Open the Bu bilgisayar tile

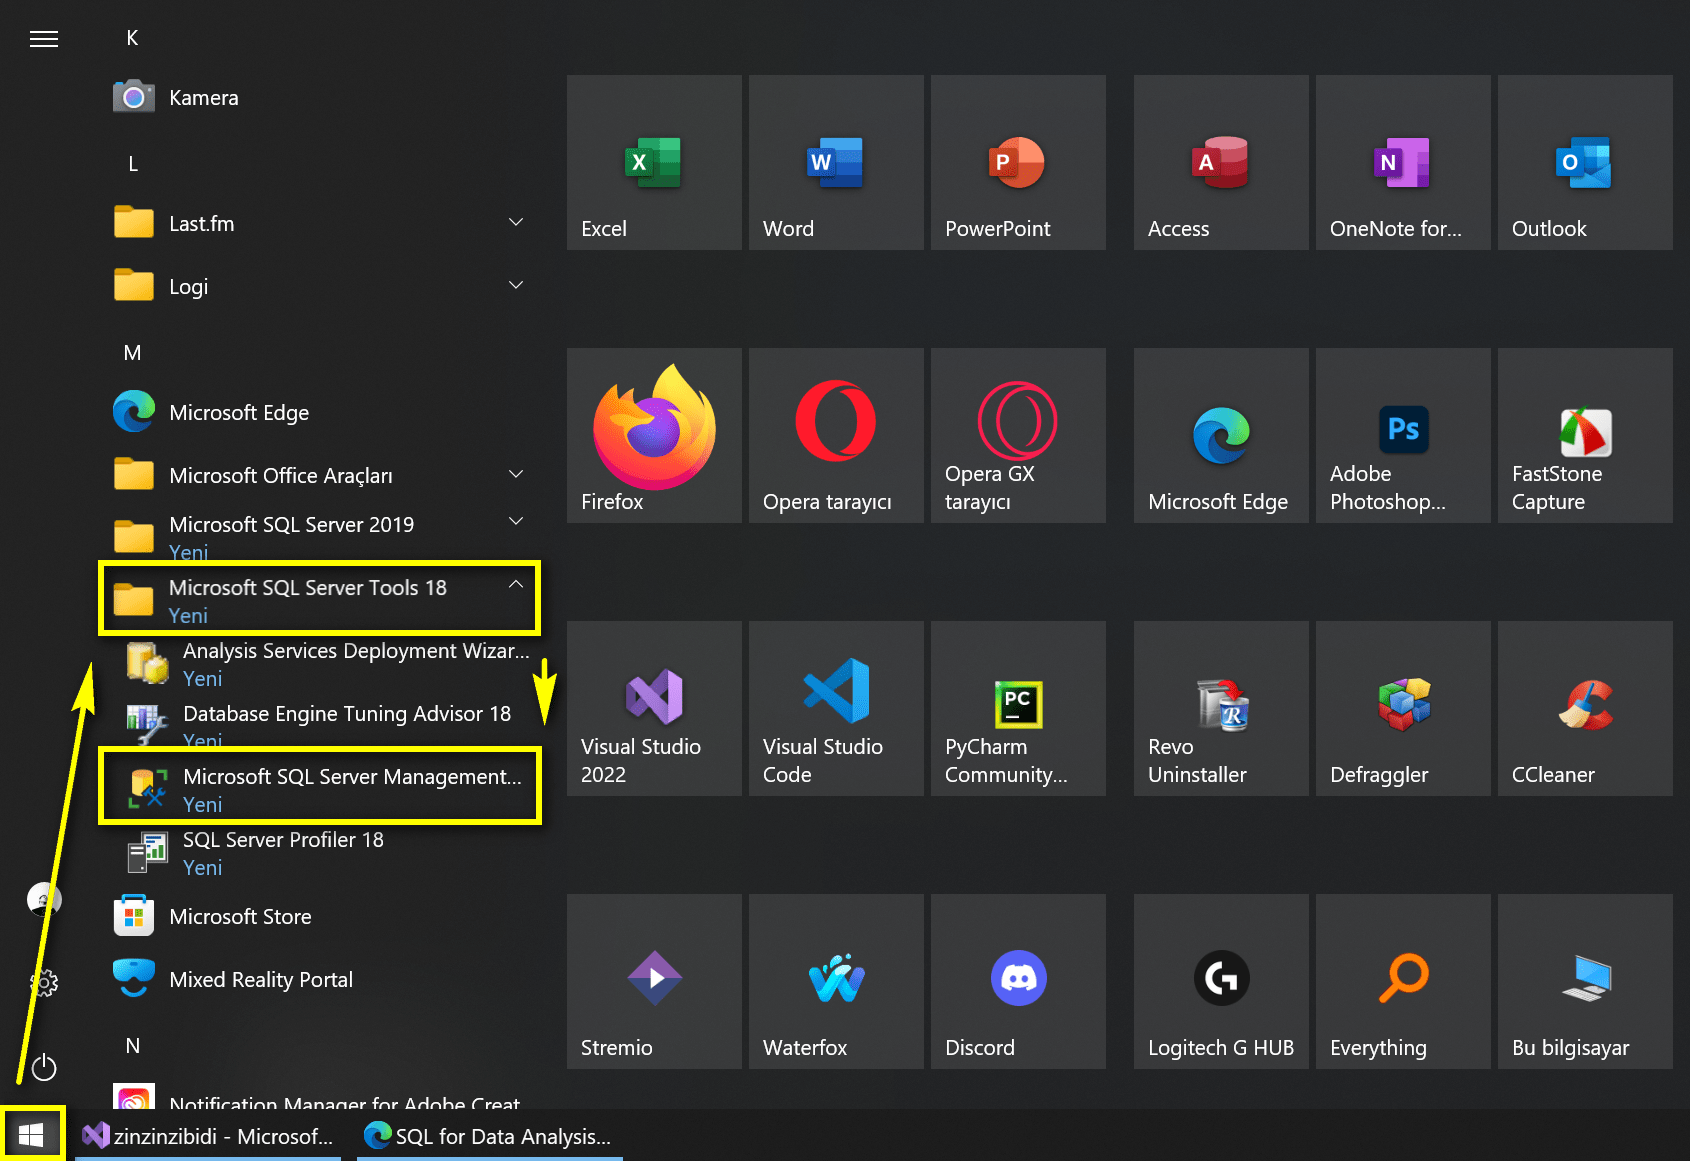[1585, 981]
